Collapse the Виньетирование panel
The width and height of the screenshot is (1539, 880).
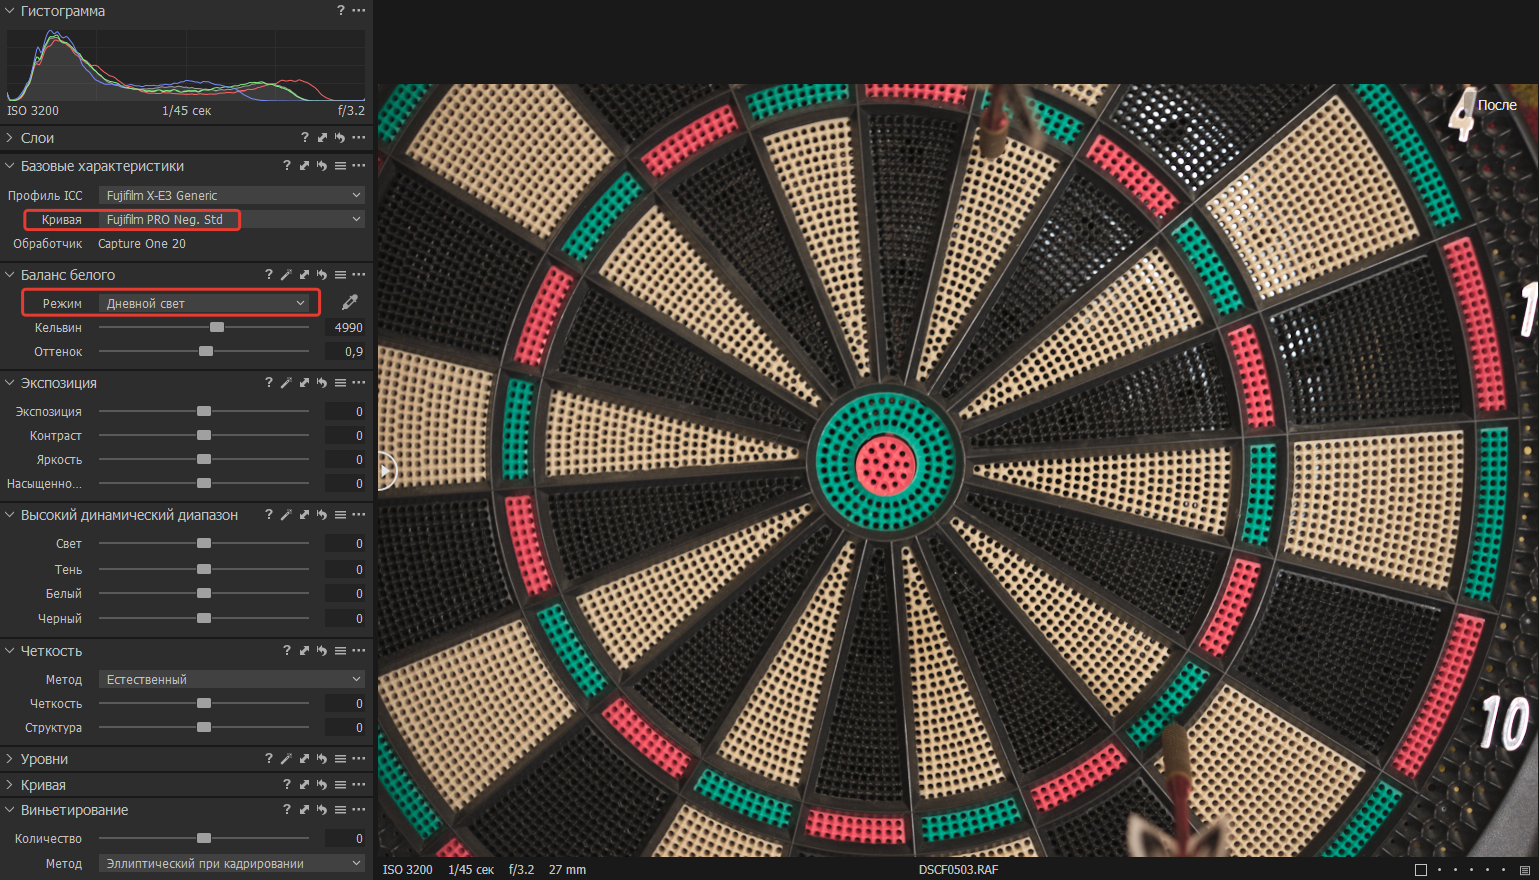pos(10,809)
